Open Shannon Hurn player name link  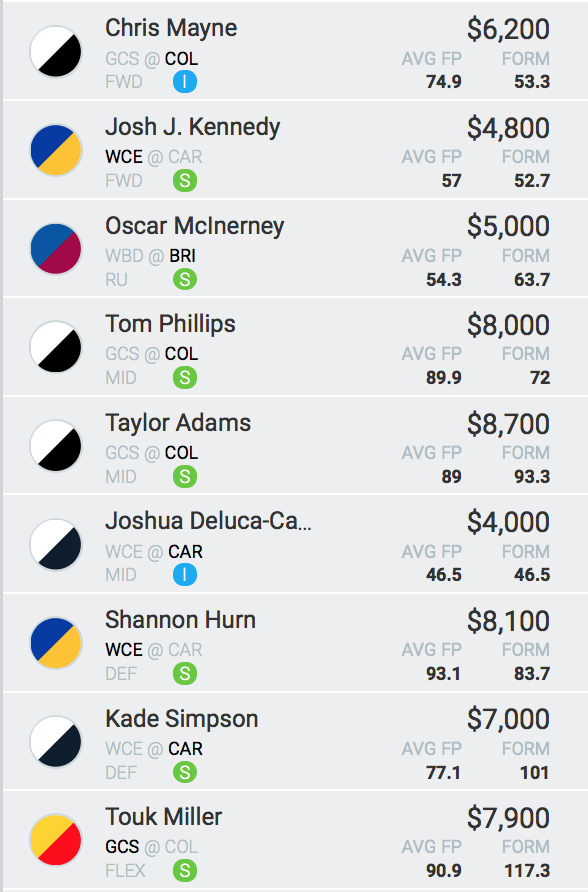tap(180, 620)
